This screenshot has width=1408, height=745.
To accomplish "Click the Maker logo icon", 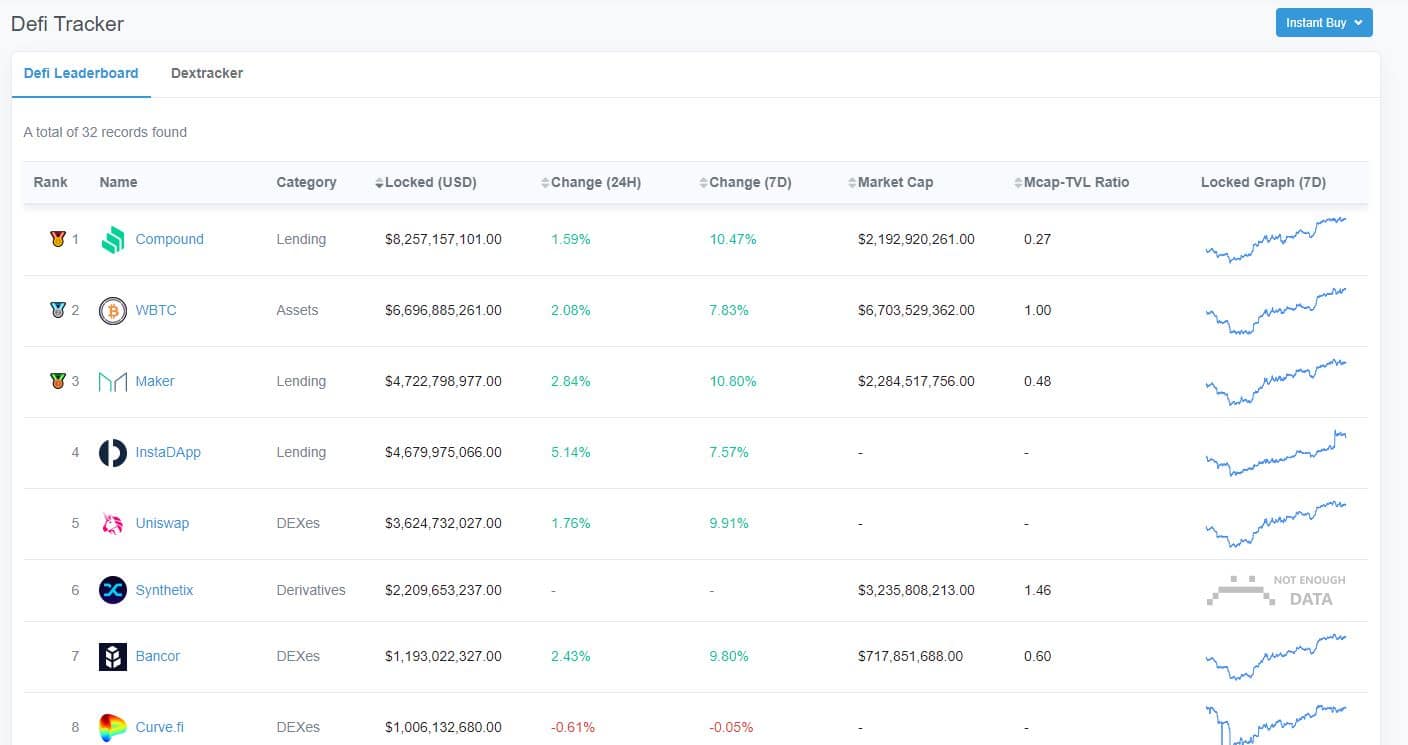I will [x=113, y=382].
